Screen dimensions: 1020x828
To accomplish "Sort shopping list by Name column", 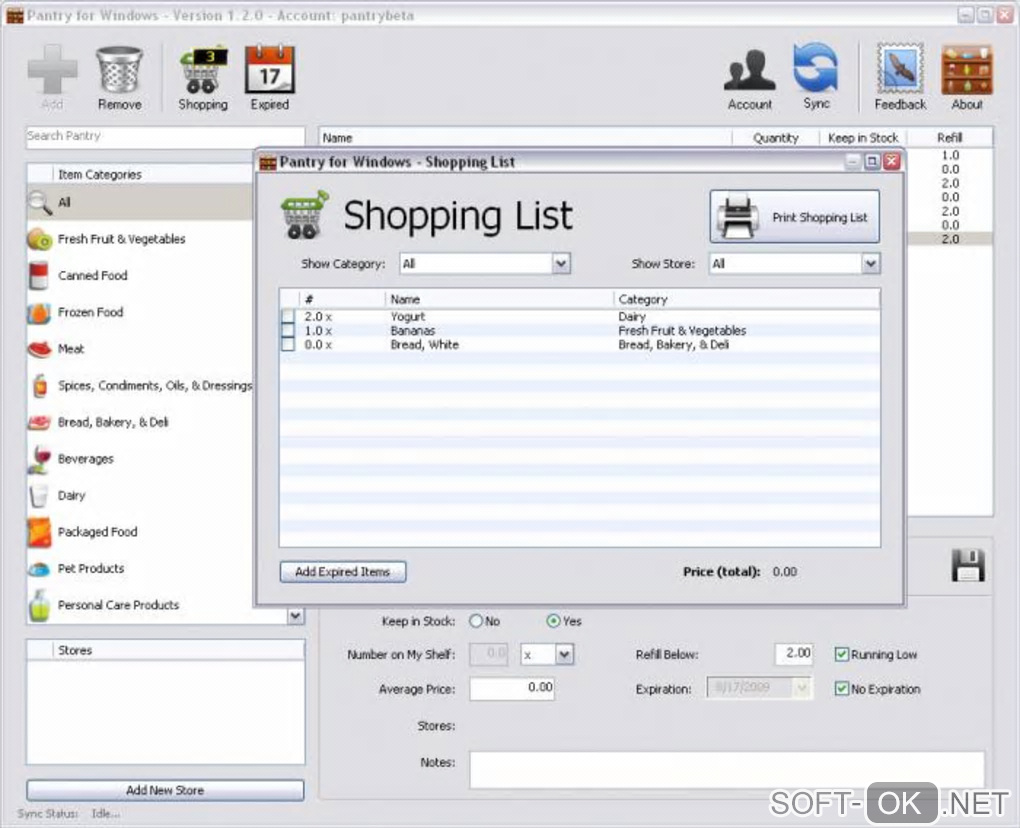I will (x=499, y=299).
